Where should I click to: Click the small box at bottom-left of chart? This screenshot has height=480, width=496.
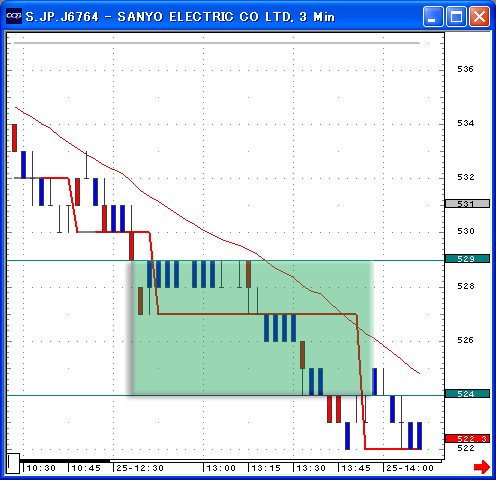point(13,463)
